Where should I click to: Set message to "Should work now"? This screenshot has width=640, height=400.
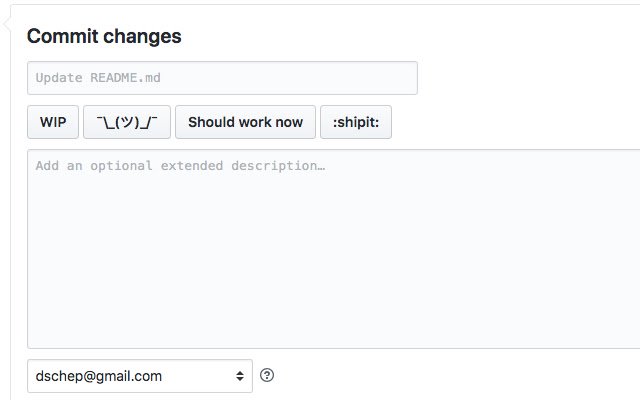tap(245, 122)
